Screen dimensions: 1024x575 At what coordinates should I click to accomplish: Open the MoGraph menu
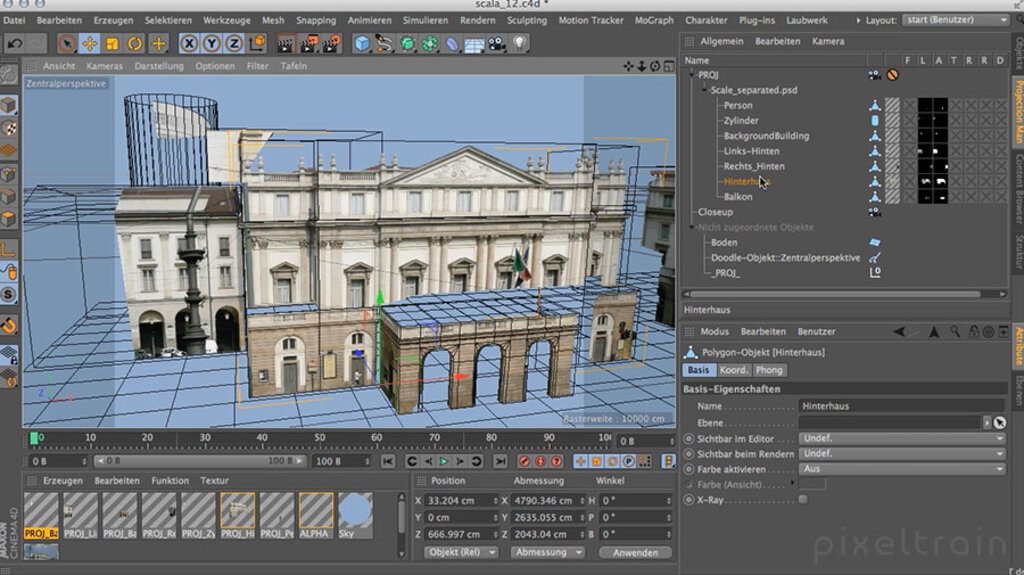[654, 20]
